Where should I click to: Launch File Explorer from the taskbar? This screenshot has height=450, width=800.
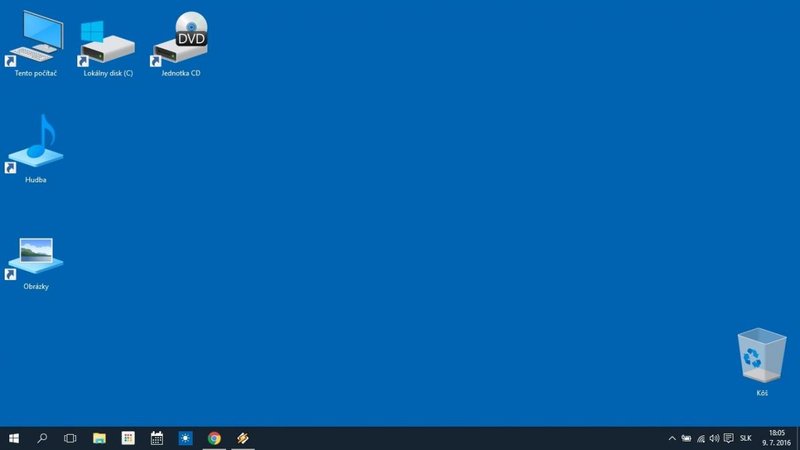point(99,438)
